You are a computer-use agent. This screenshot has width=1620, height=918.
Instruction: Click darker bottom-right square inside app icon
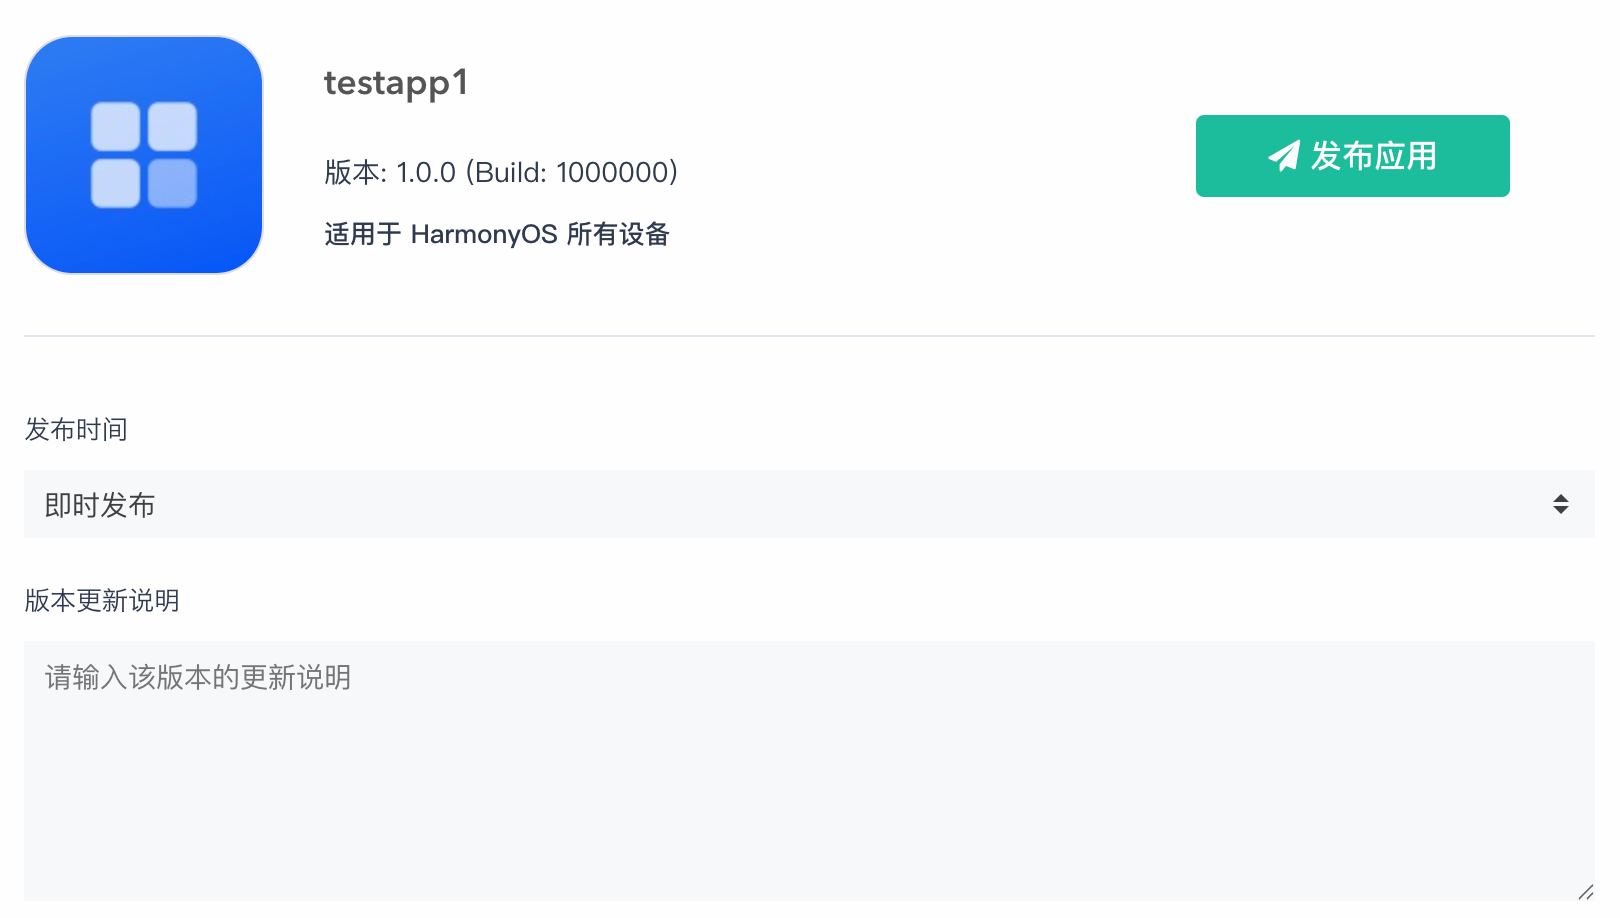[172, 183]
